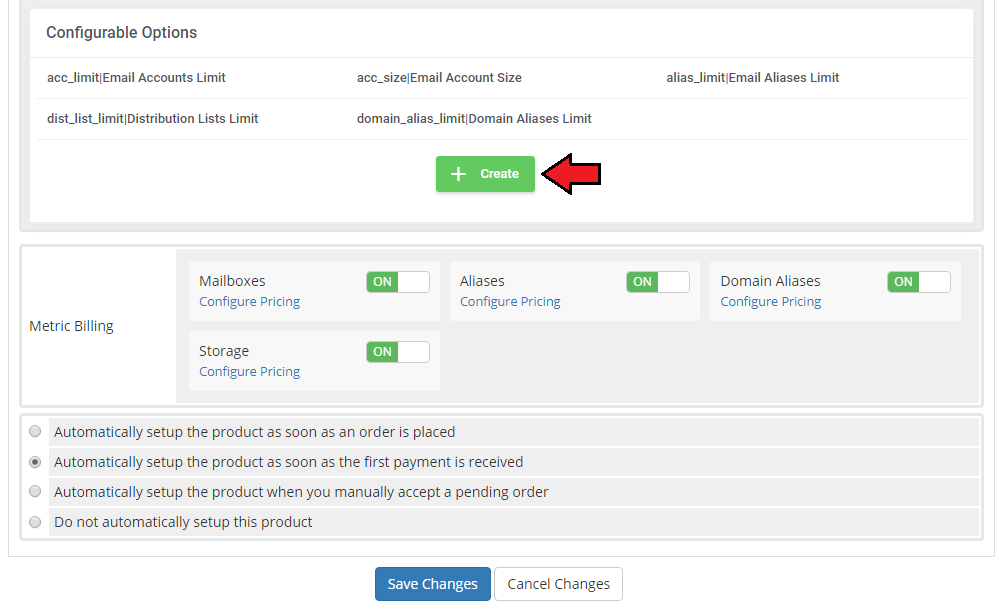The width and height of the screenshot is (1004, 616).
Task: Click the Metric Billing label
Action: (71, 326)
